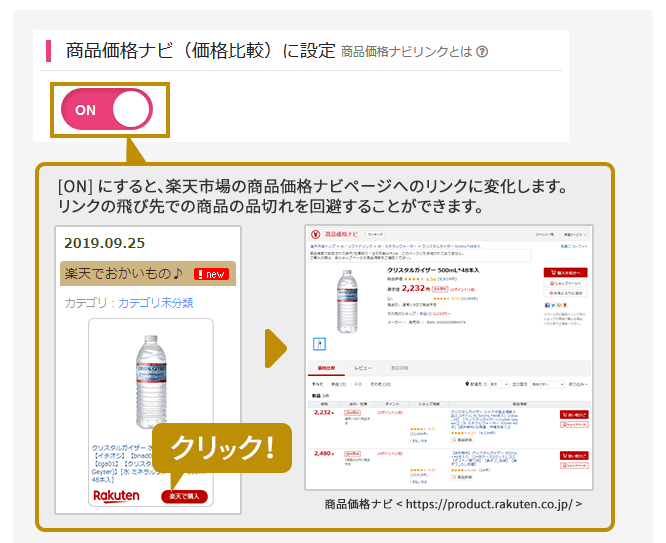
Task: Click the Rakuten logo in the product card
Action: point(116,496)
